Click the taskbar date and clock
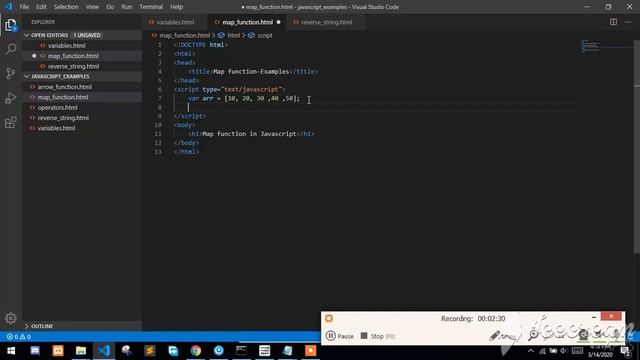This screenshot has height=360, width=640. point(600,351)
